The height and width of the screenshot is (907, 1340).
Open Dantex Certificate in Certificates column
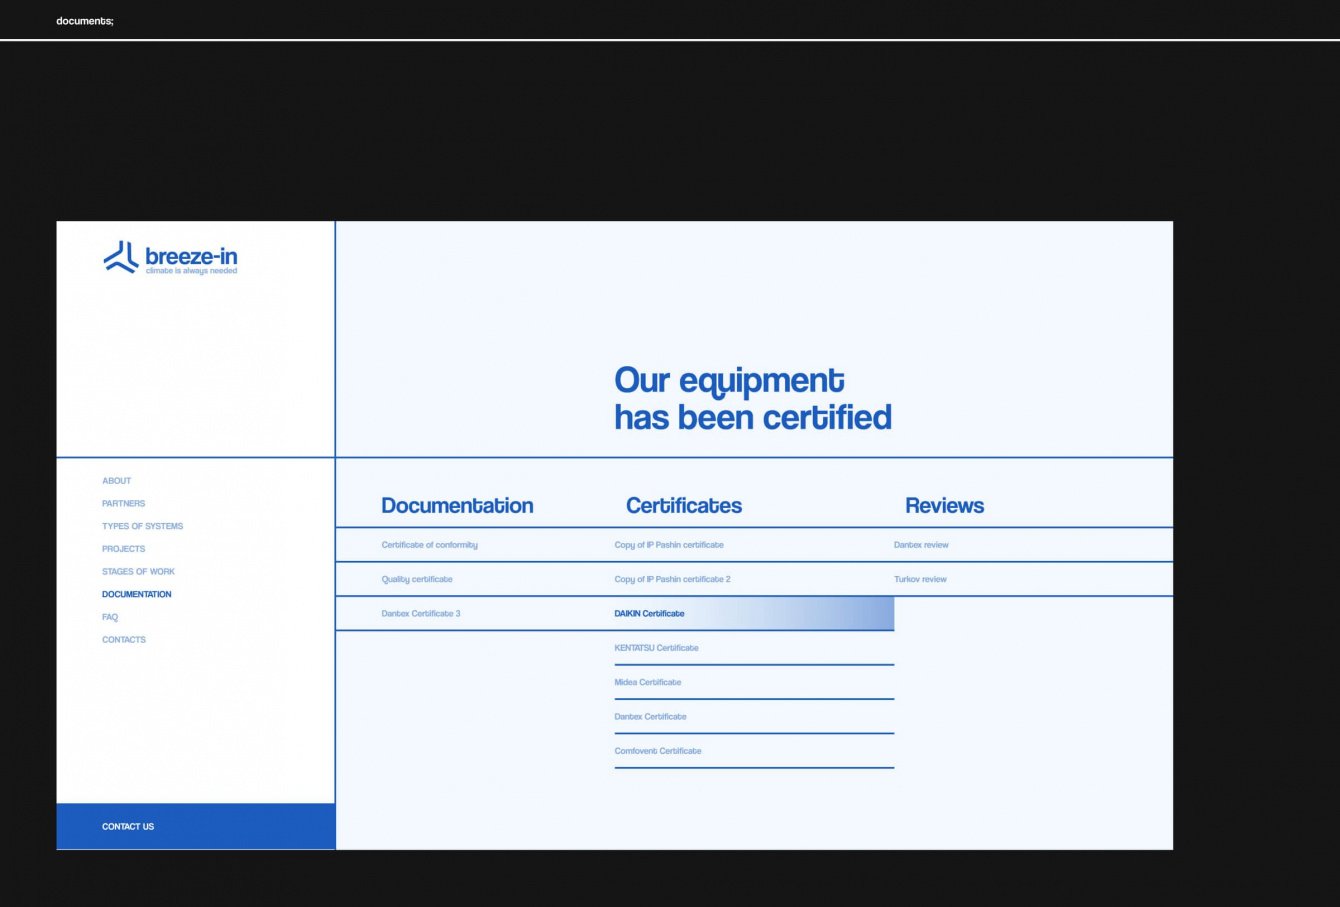(x=650, y=717)
